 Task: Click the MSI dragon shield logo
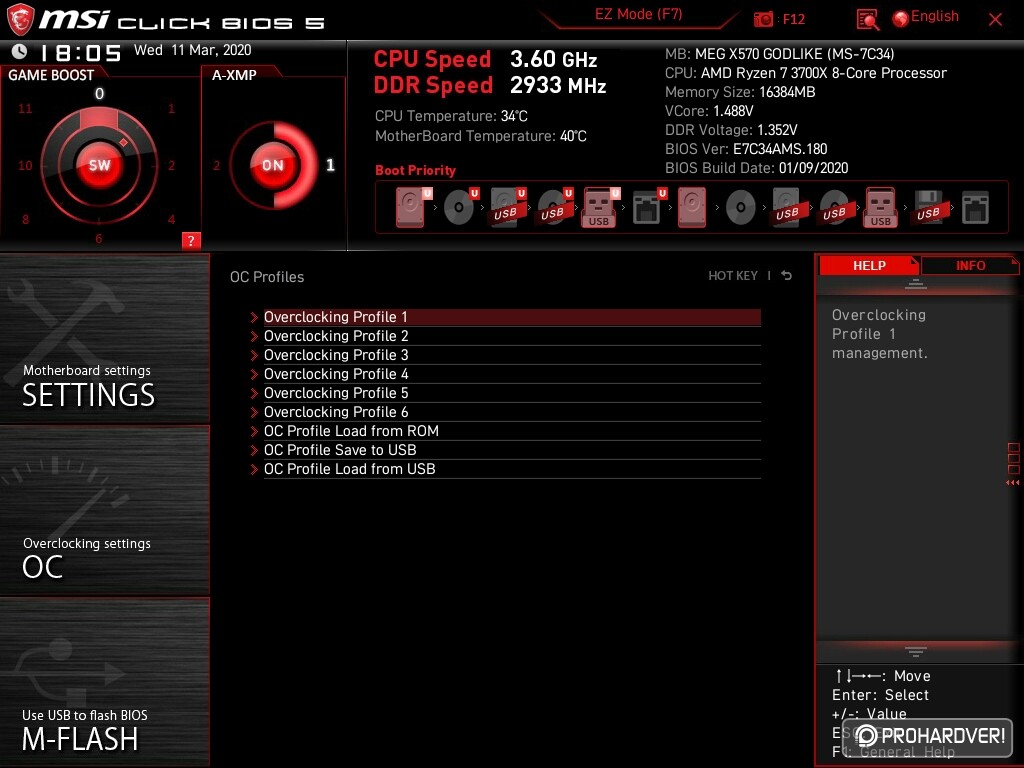tap(20, 20)
